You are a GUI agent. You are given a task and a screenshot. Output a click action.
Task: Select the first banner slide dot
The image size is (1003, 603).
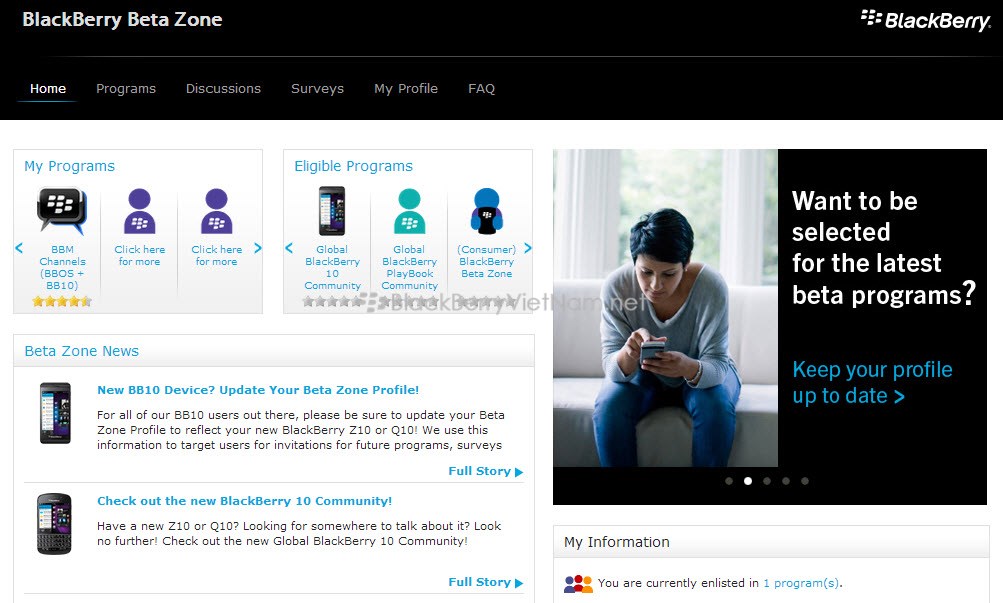click(729, 481)
